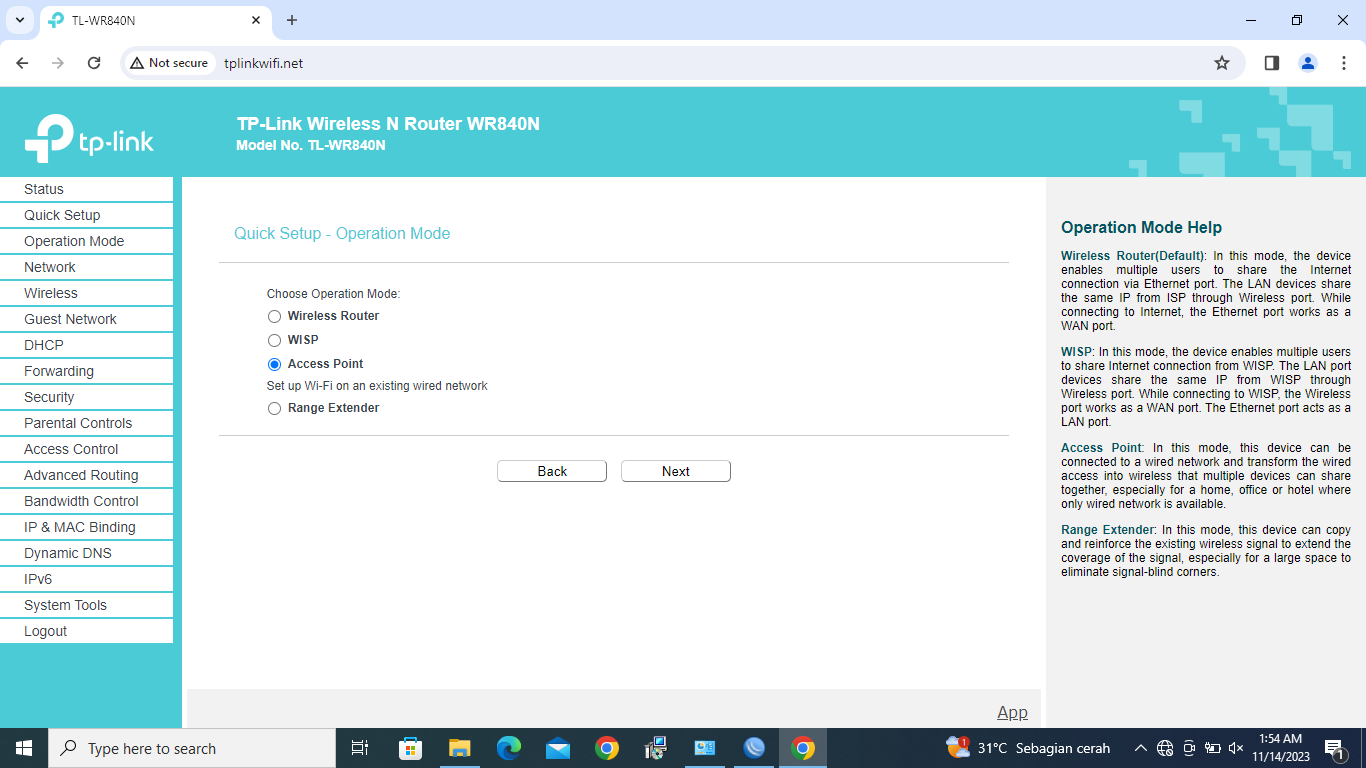The image size is (1366, 768).
Task: Select Wireless Router operation mode
Action: tap(274, 316)
